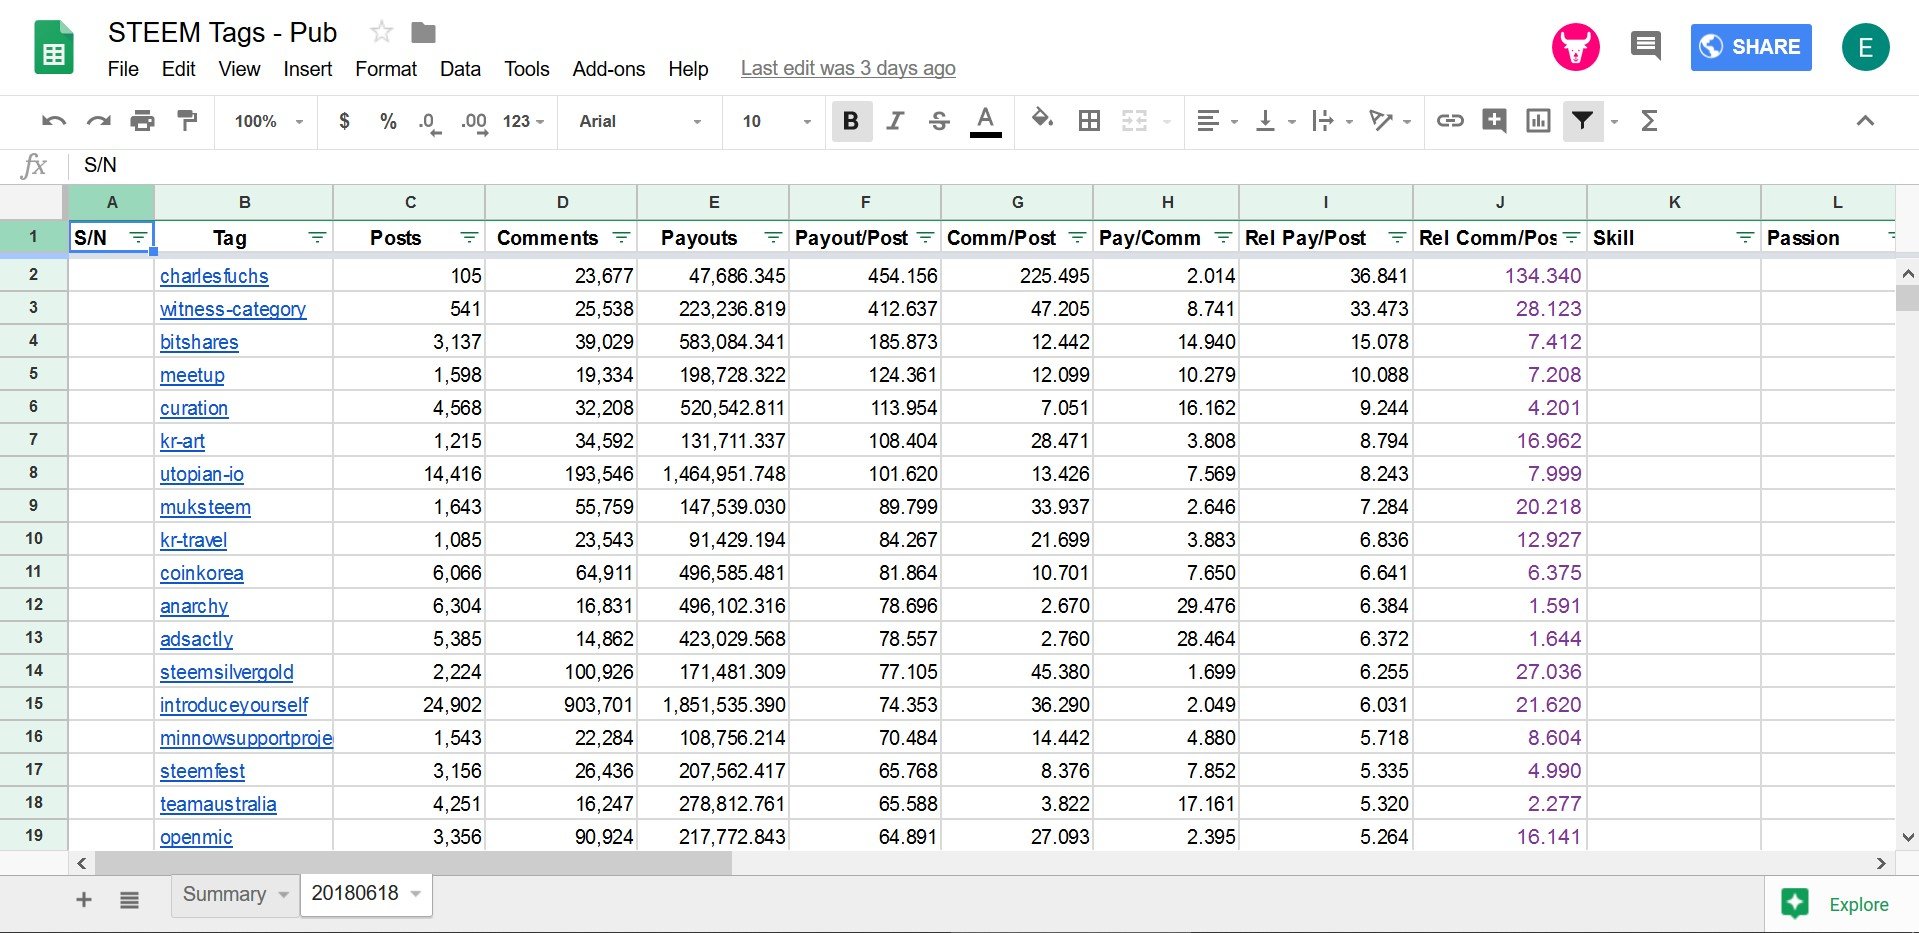Select row header 10
This screenshot has height=933, width=1919.
click(x=34, y=539)
